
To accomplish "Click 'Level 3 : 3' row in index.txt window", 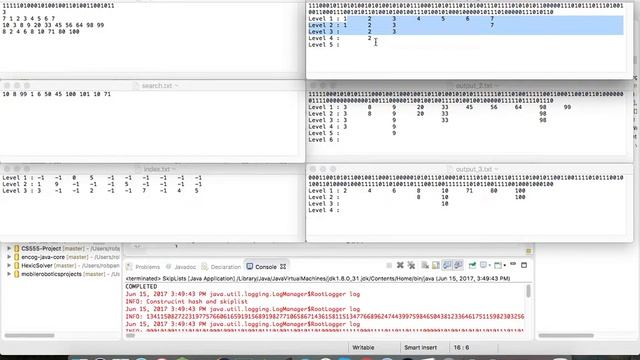I will [x=101, y=191].
